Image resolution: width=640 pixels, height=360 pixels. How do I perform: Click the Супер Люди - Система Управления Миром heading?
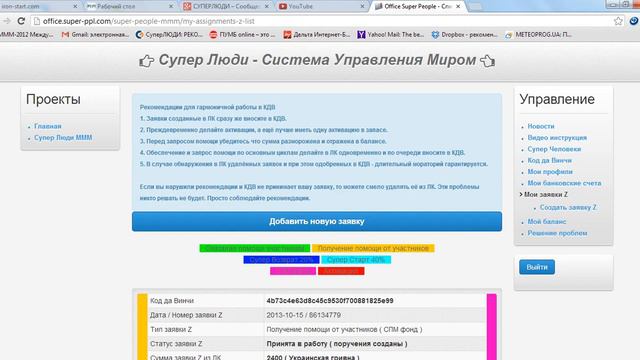317,60
